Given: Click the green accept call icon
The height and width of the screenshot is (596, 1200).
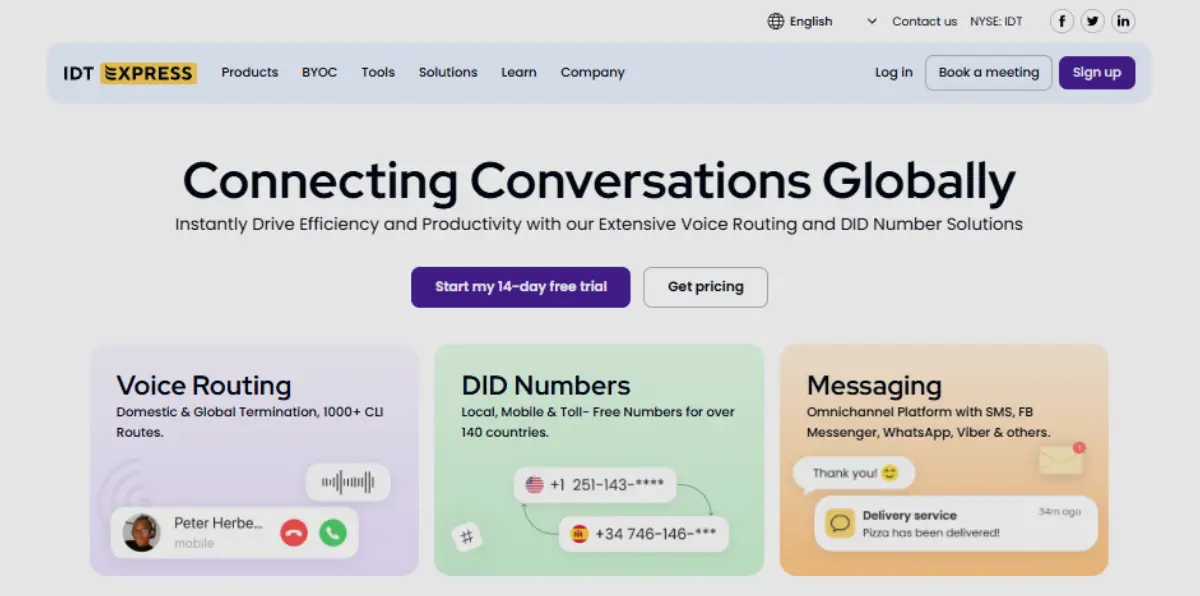Looking at the screenshot, I should (333, 533).
